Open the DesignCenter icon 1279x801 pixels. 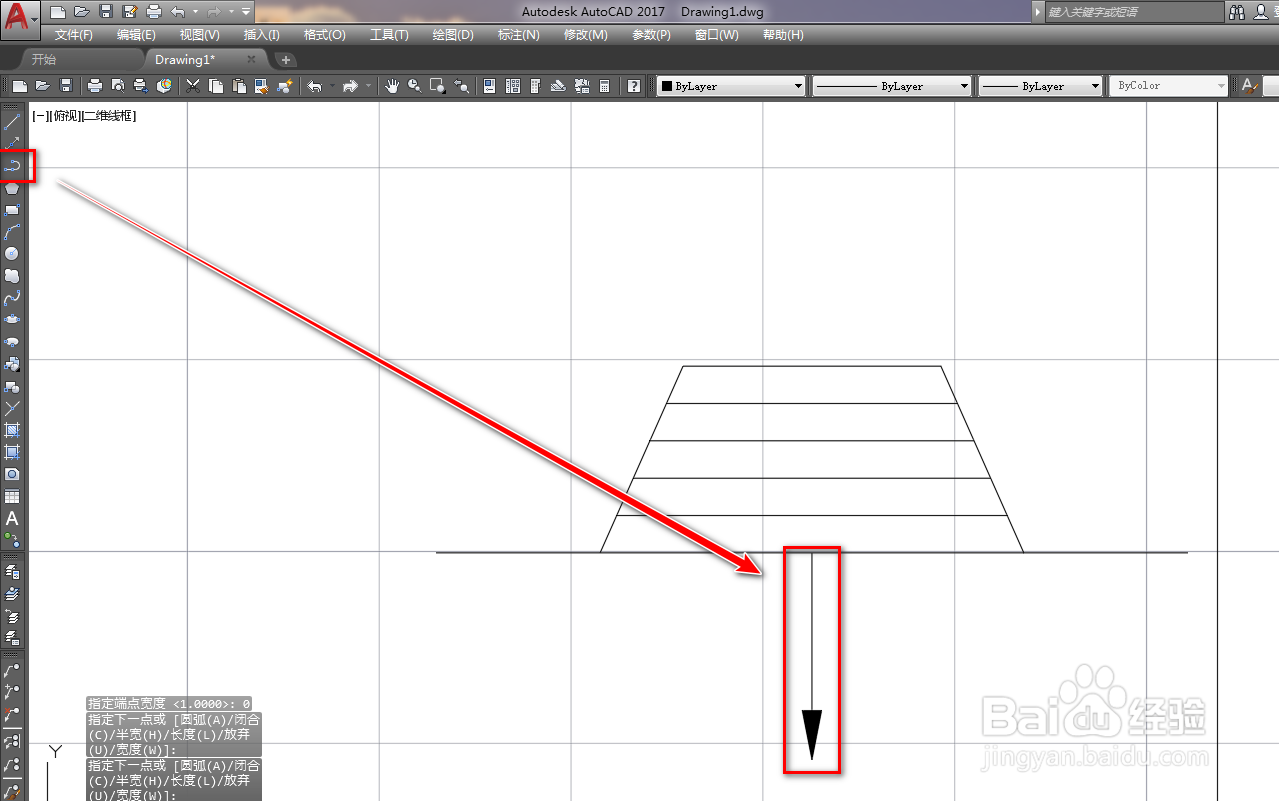[513, 86]
